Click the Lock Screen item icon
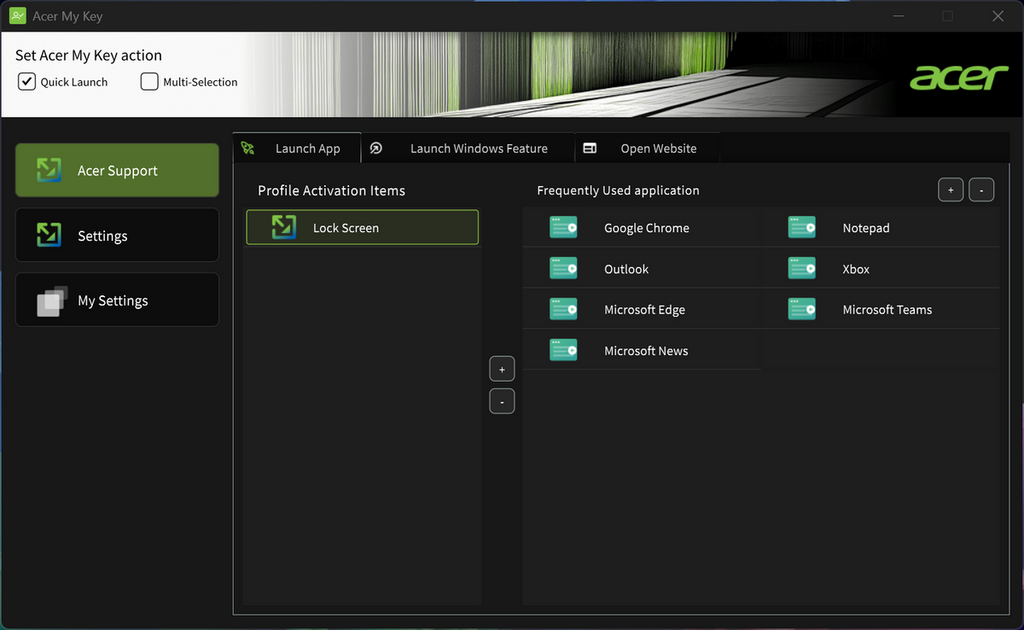The width and height of the screenshot is (1024, 630). 284,227
